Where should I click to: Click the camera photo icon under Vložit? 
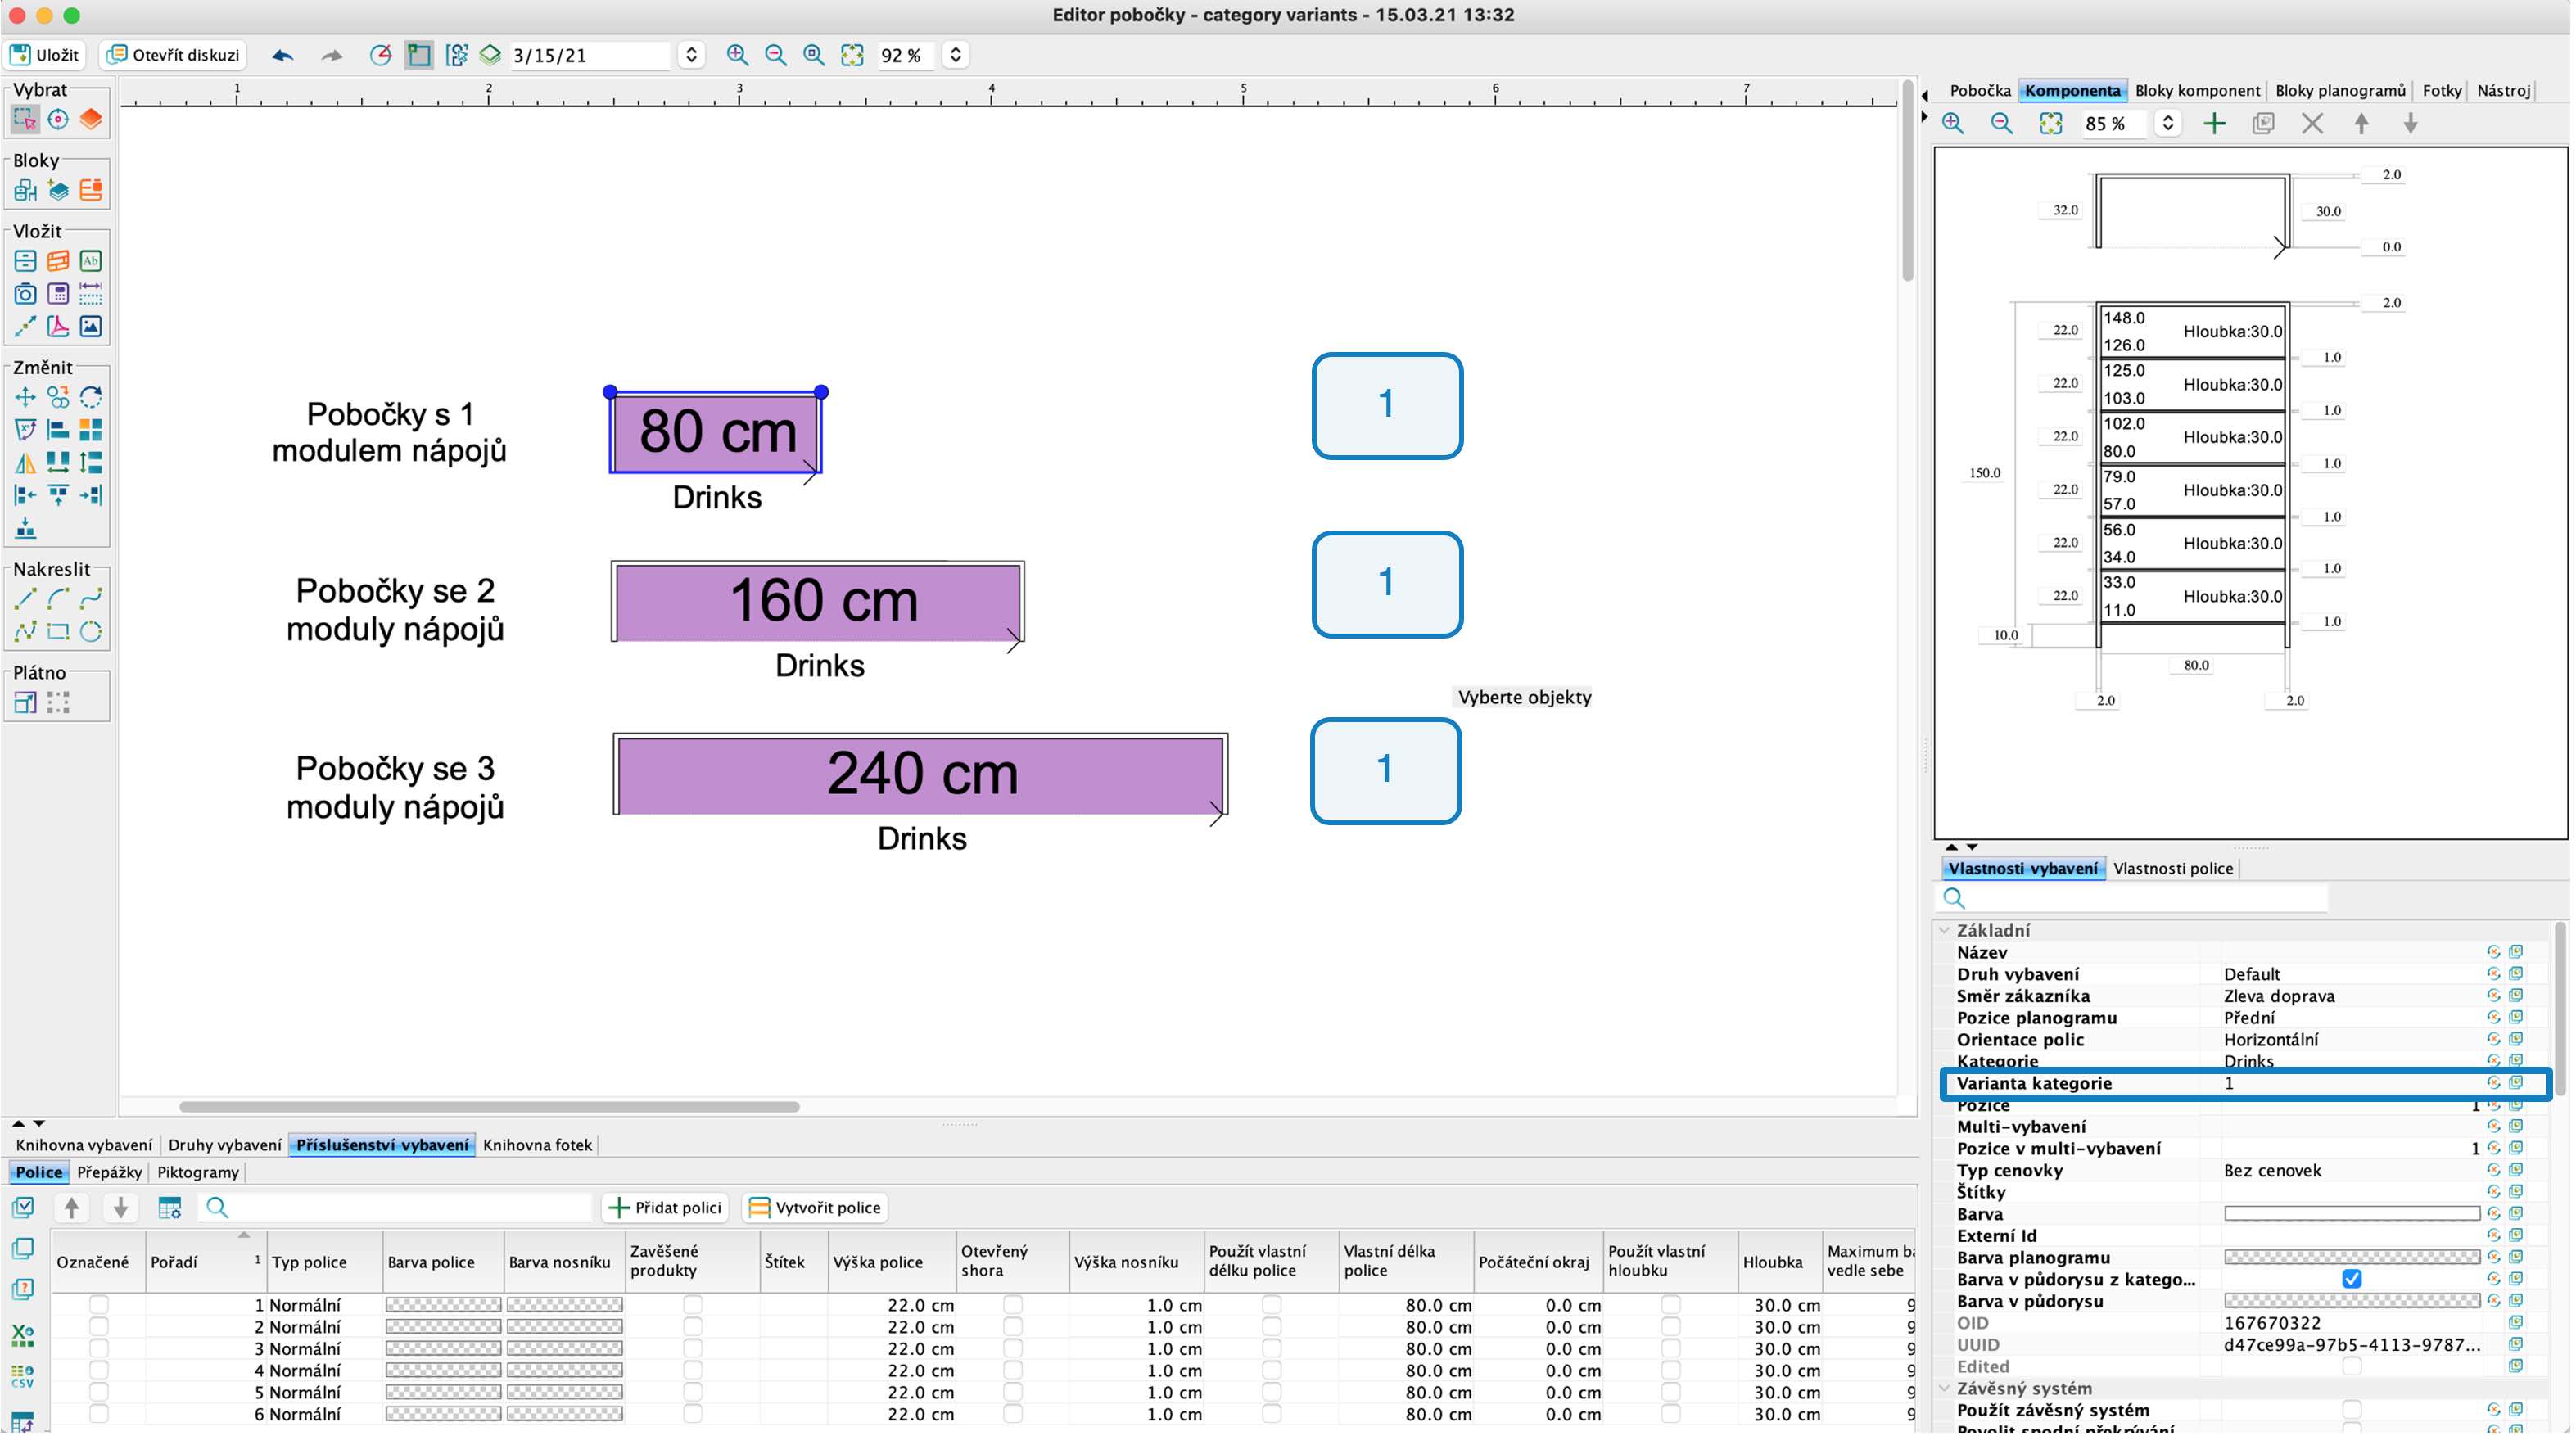(x=25, y=294)
